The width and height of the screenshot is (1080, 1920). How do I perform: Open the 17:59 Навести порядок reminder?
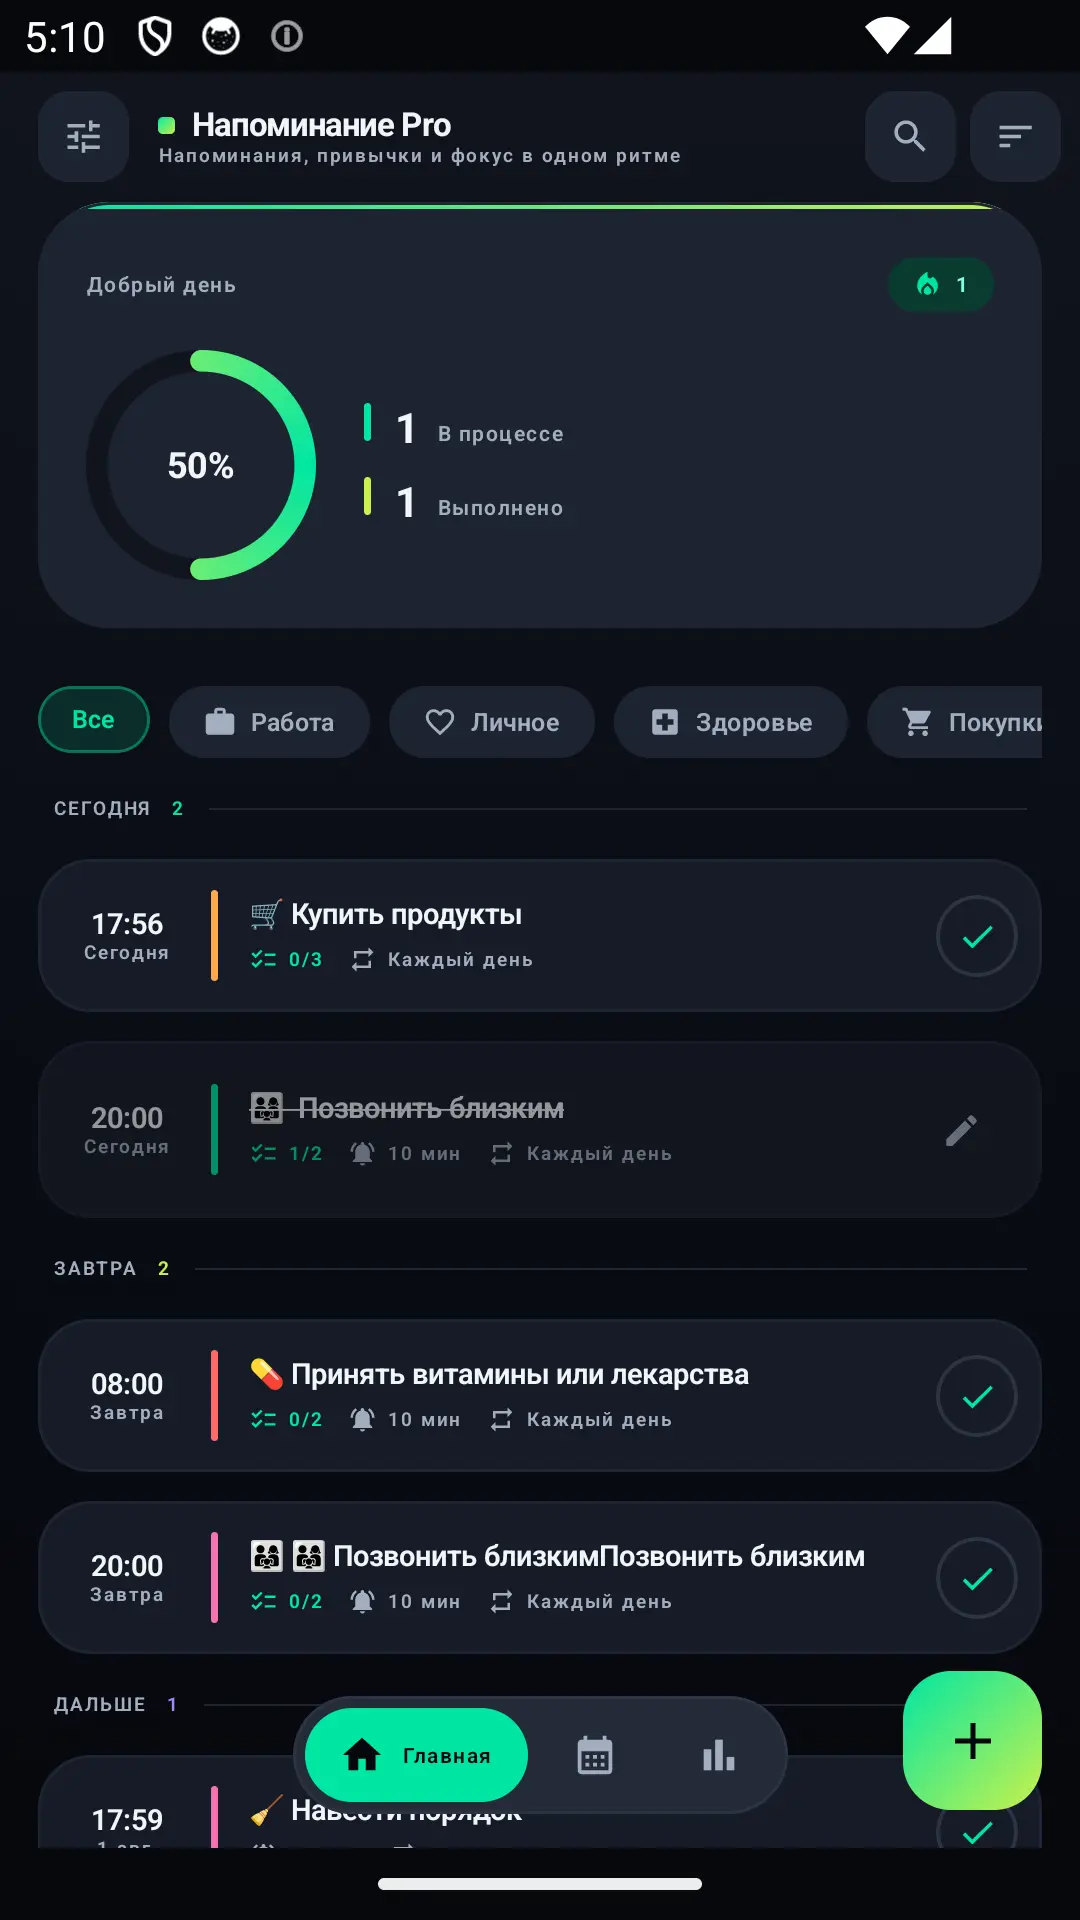coord(540,1802)
